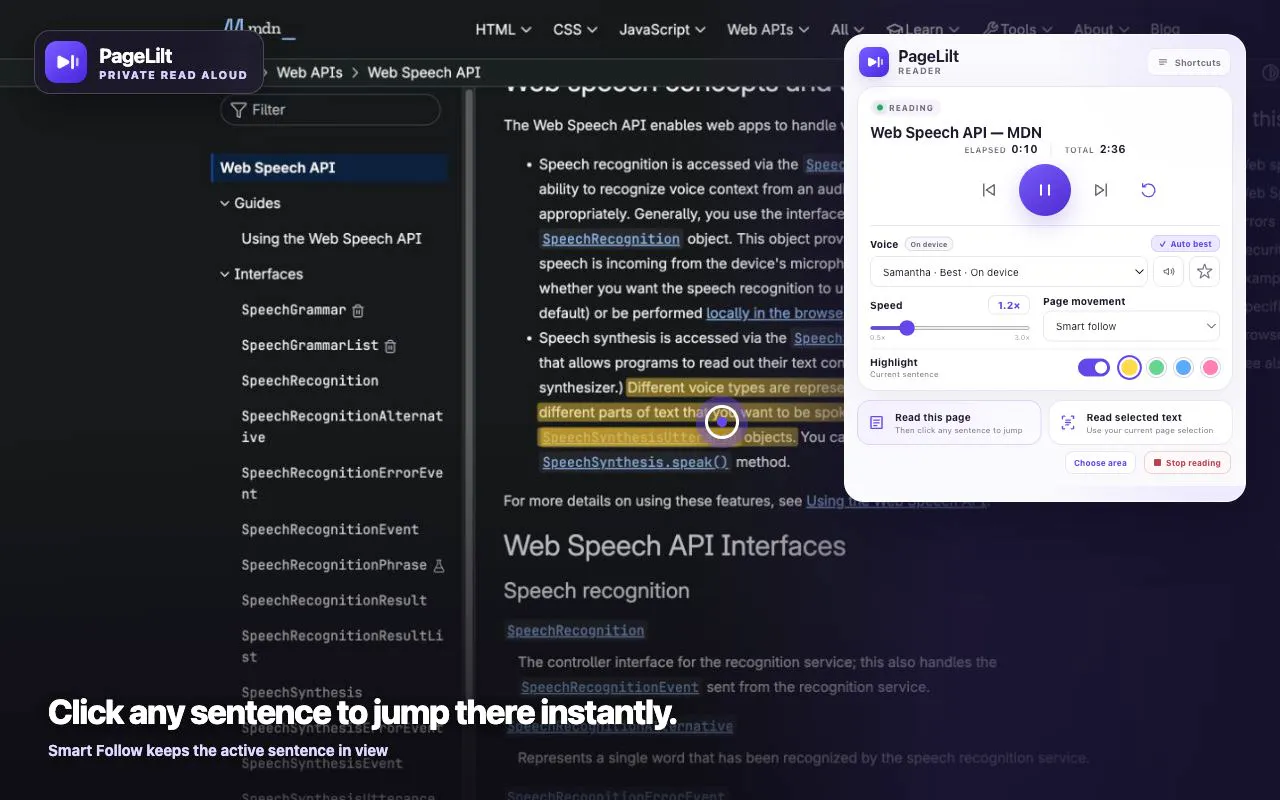The height and width of the screenshot is (800, 1280).
Task: Select the pink highlight color
Action: coord(1210,368)
